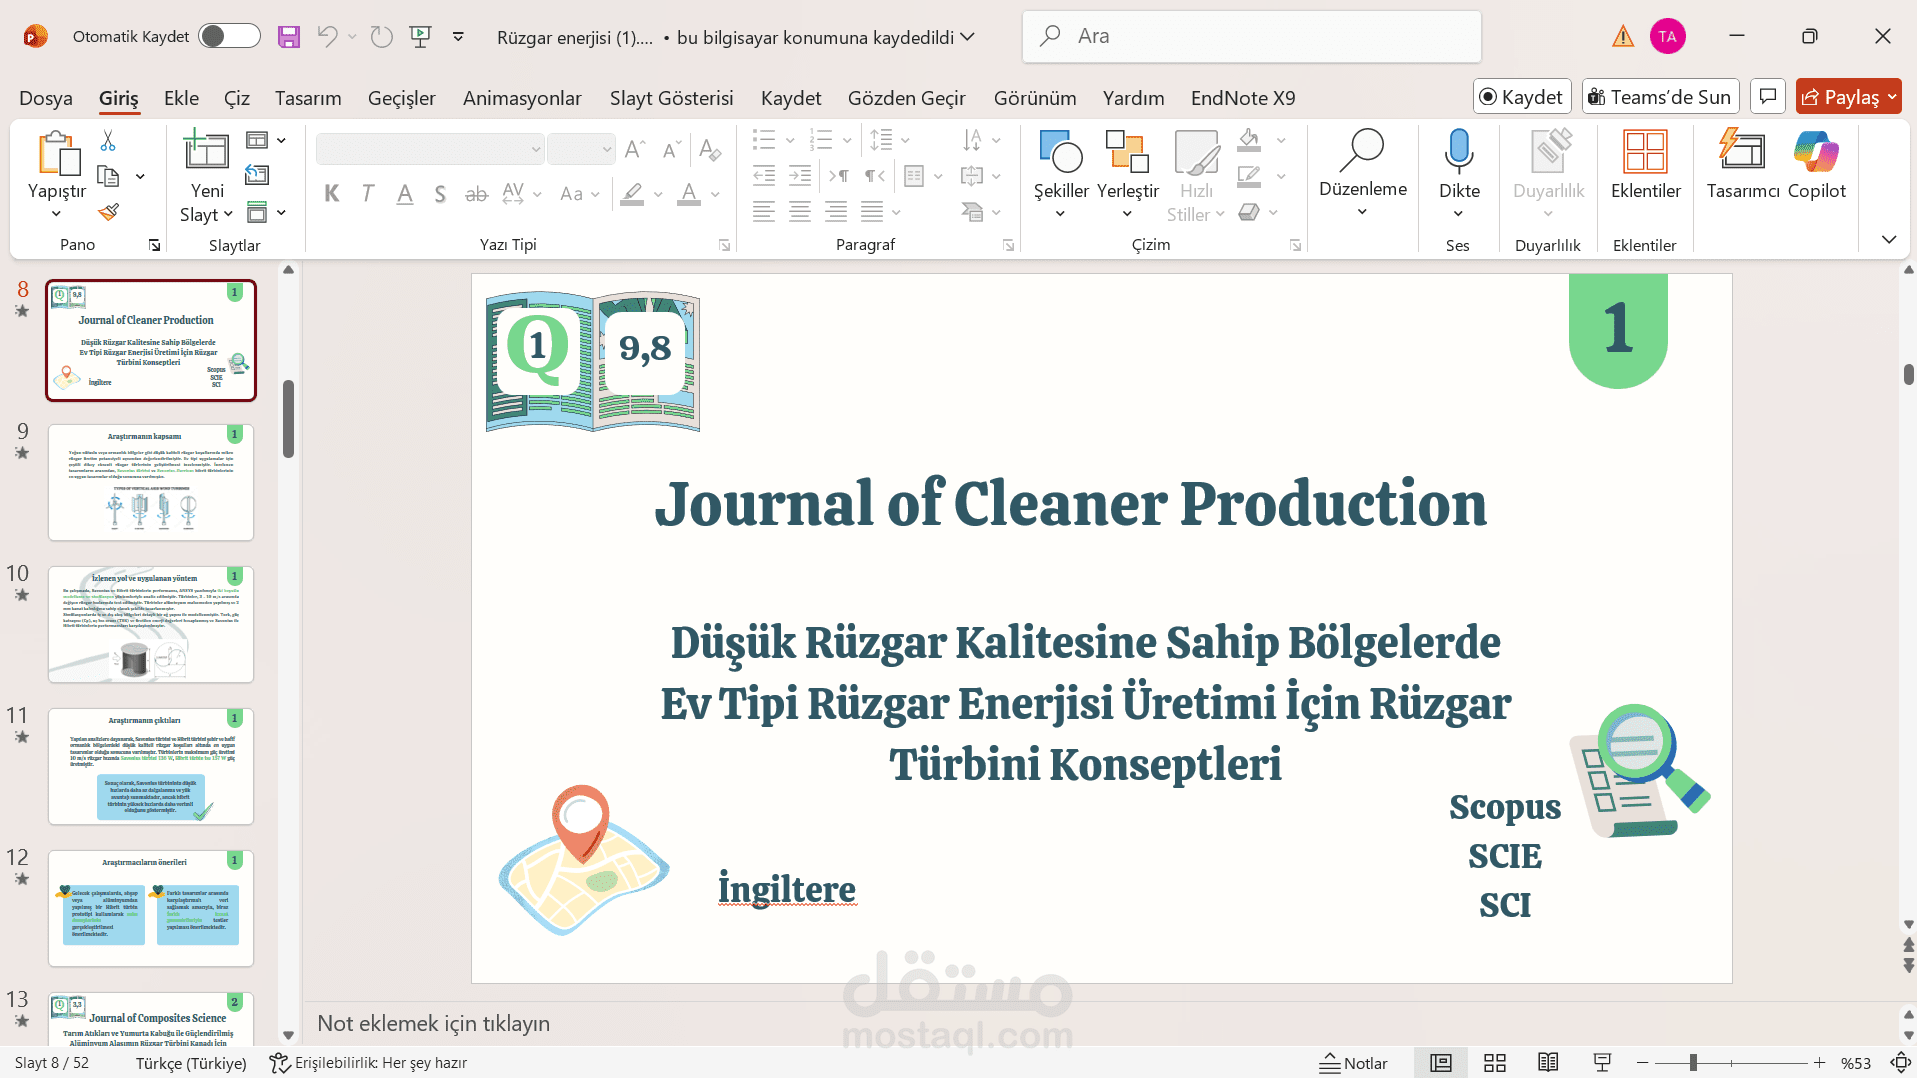Toggle align left paragraph

click(x=764, y=212)
